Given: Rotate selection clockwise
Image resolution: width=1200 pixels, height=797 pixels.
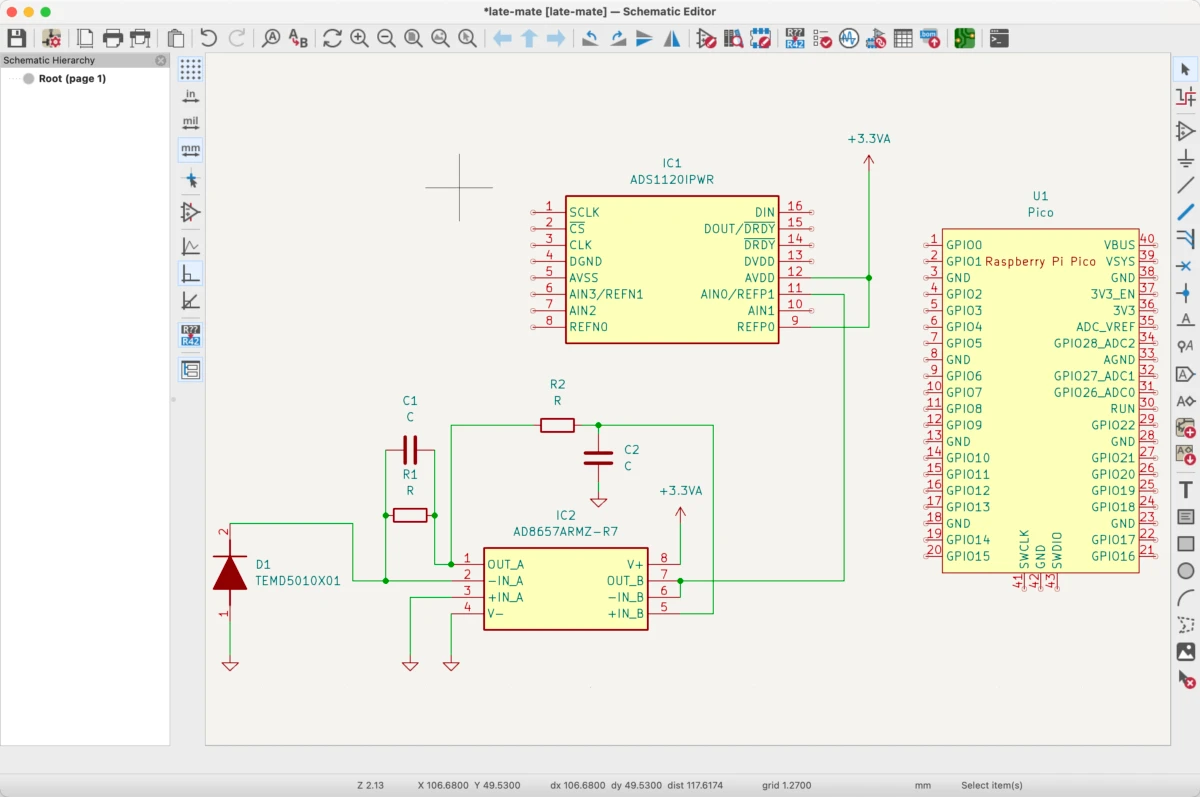Looking at the screenshot, I should coord(618,38).
